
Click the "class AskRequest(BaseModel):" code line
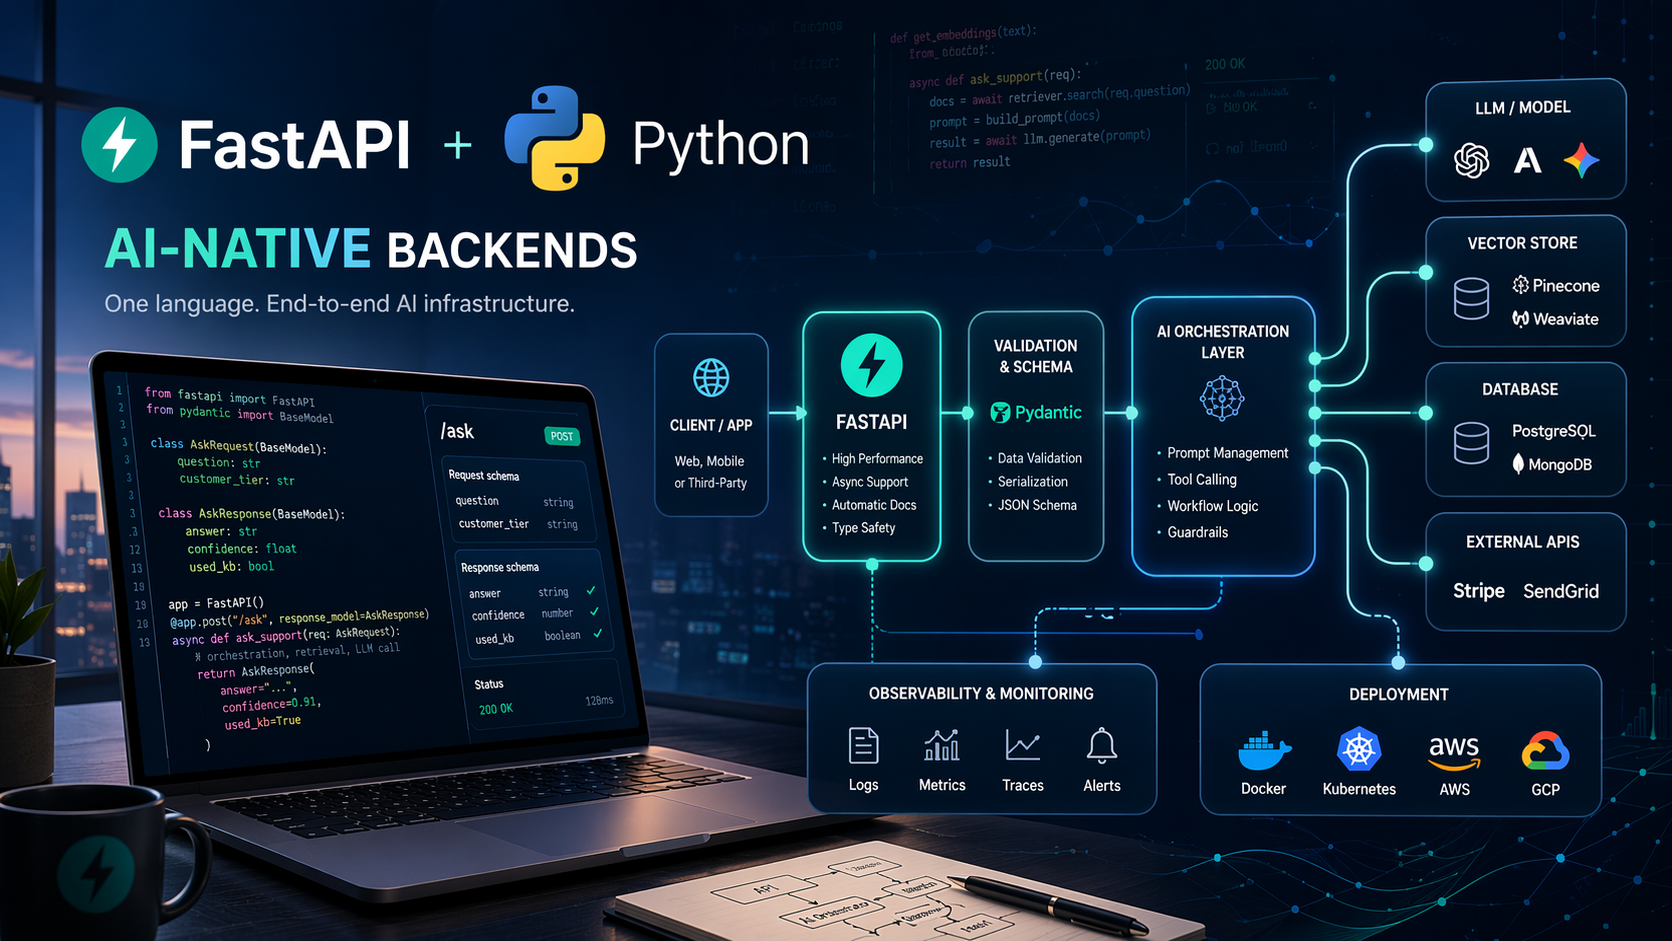click(238, 445)
